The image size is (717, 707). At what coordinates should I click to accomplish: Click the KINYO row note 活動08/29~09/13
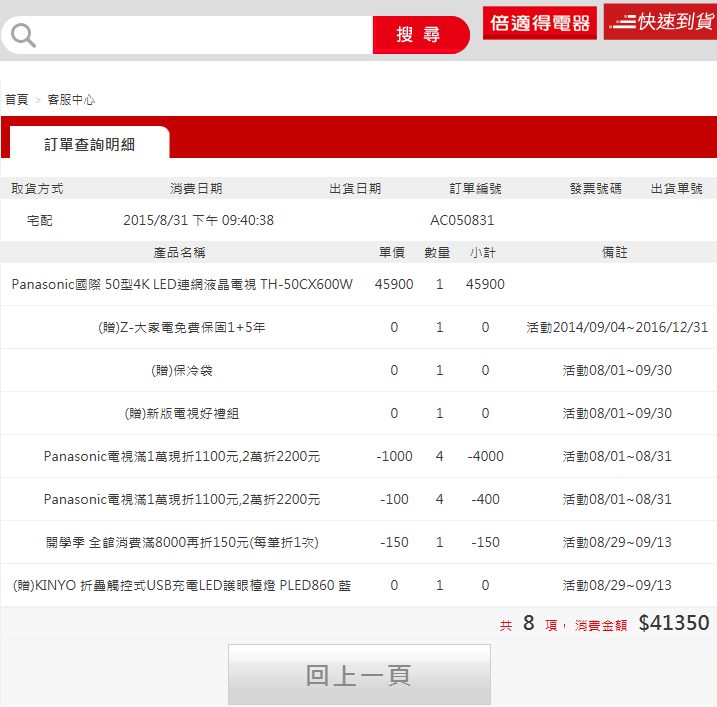pos(617,585)
